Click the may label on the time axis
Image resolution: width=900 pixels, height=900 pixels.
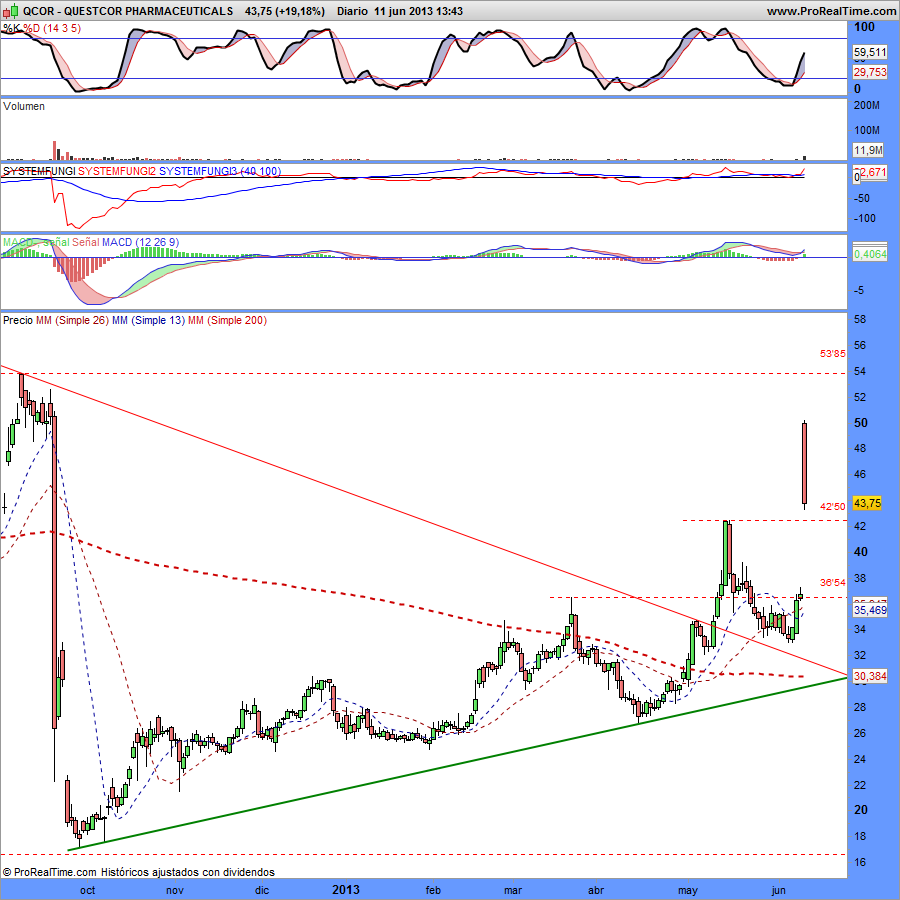pos(688,890)
